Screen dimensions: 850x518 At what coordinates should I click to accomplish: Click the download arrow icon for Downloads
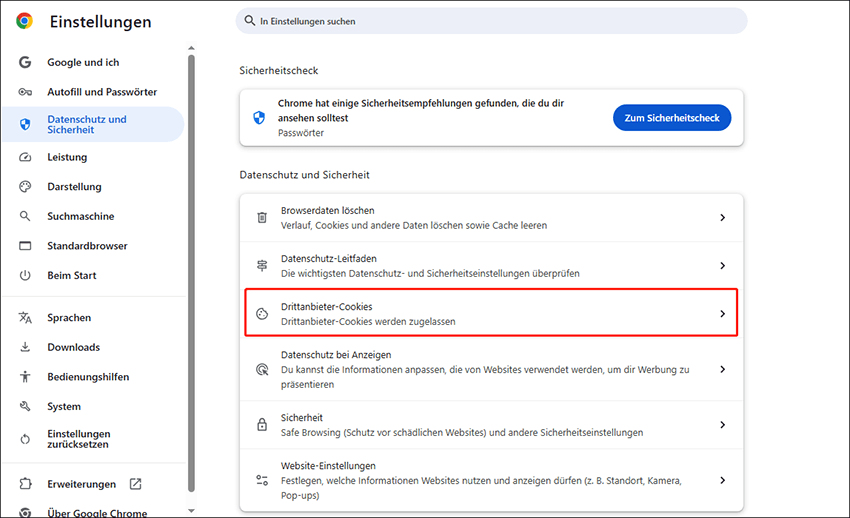(x=25, y=347)
